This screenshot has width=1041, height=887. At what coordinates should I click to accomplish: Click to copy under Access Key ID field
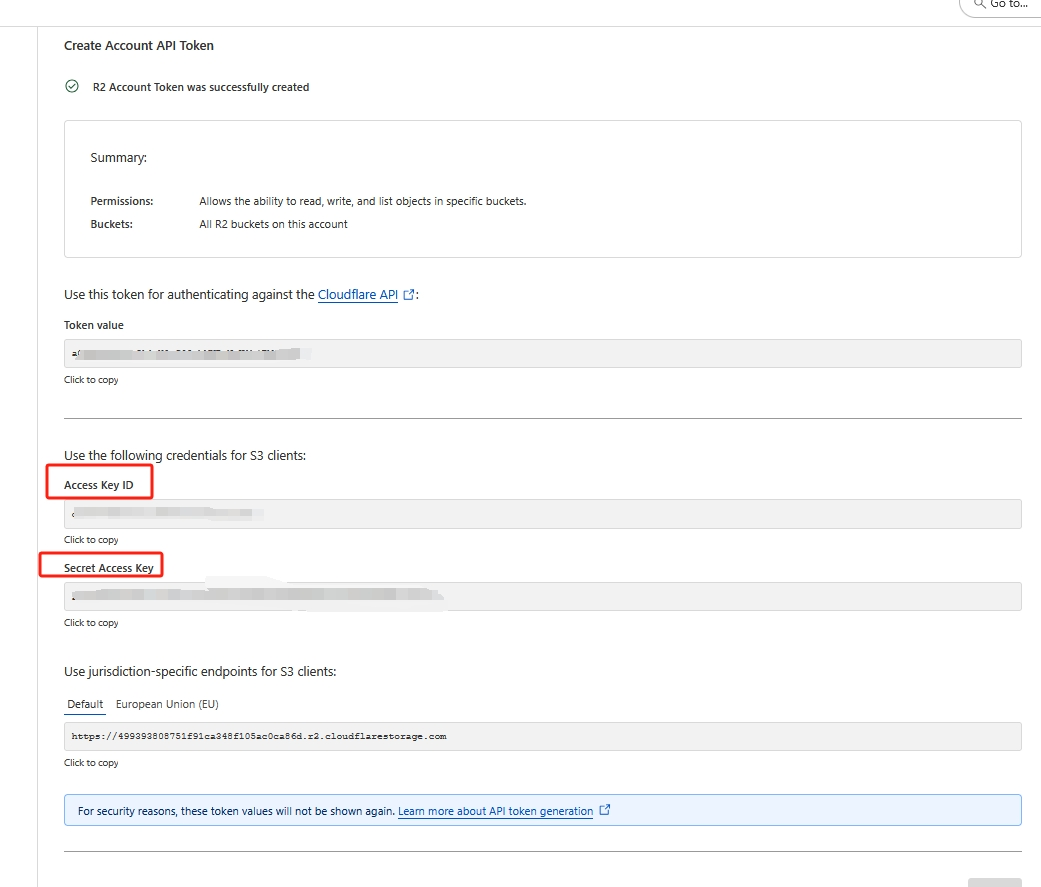pos(91,540)
